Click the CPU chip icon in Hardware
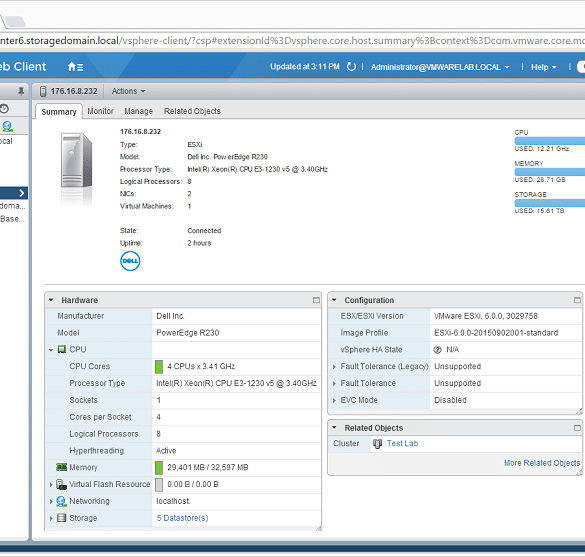The width and height of the screenshot is (585, 557). (62, 350)
